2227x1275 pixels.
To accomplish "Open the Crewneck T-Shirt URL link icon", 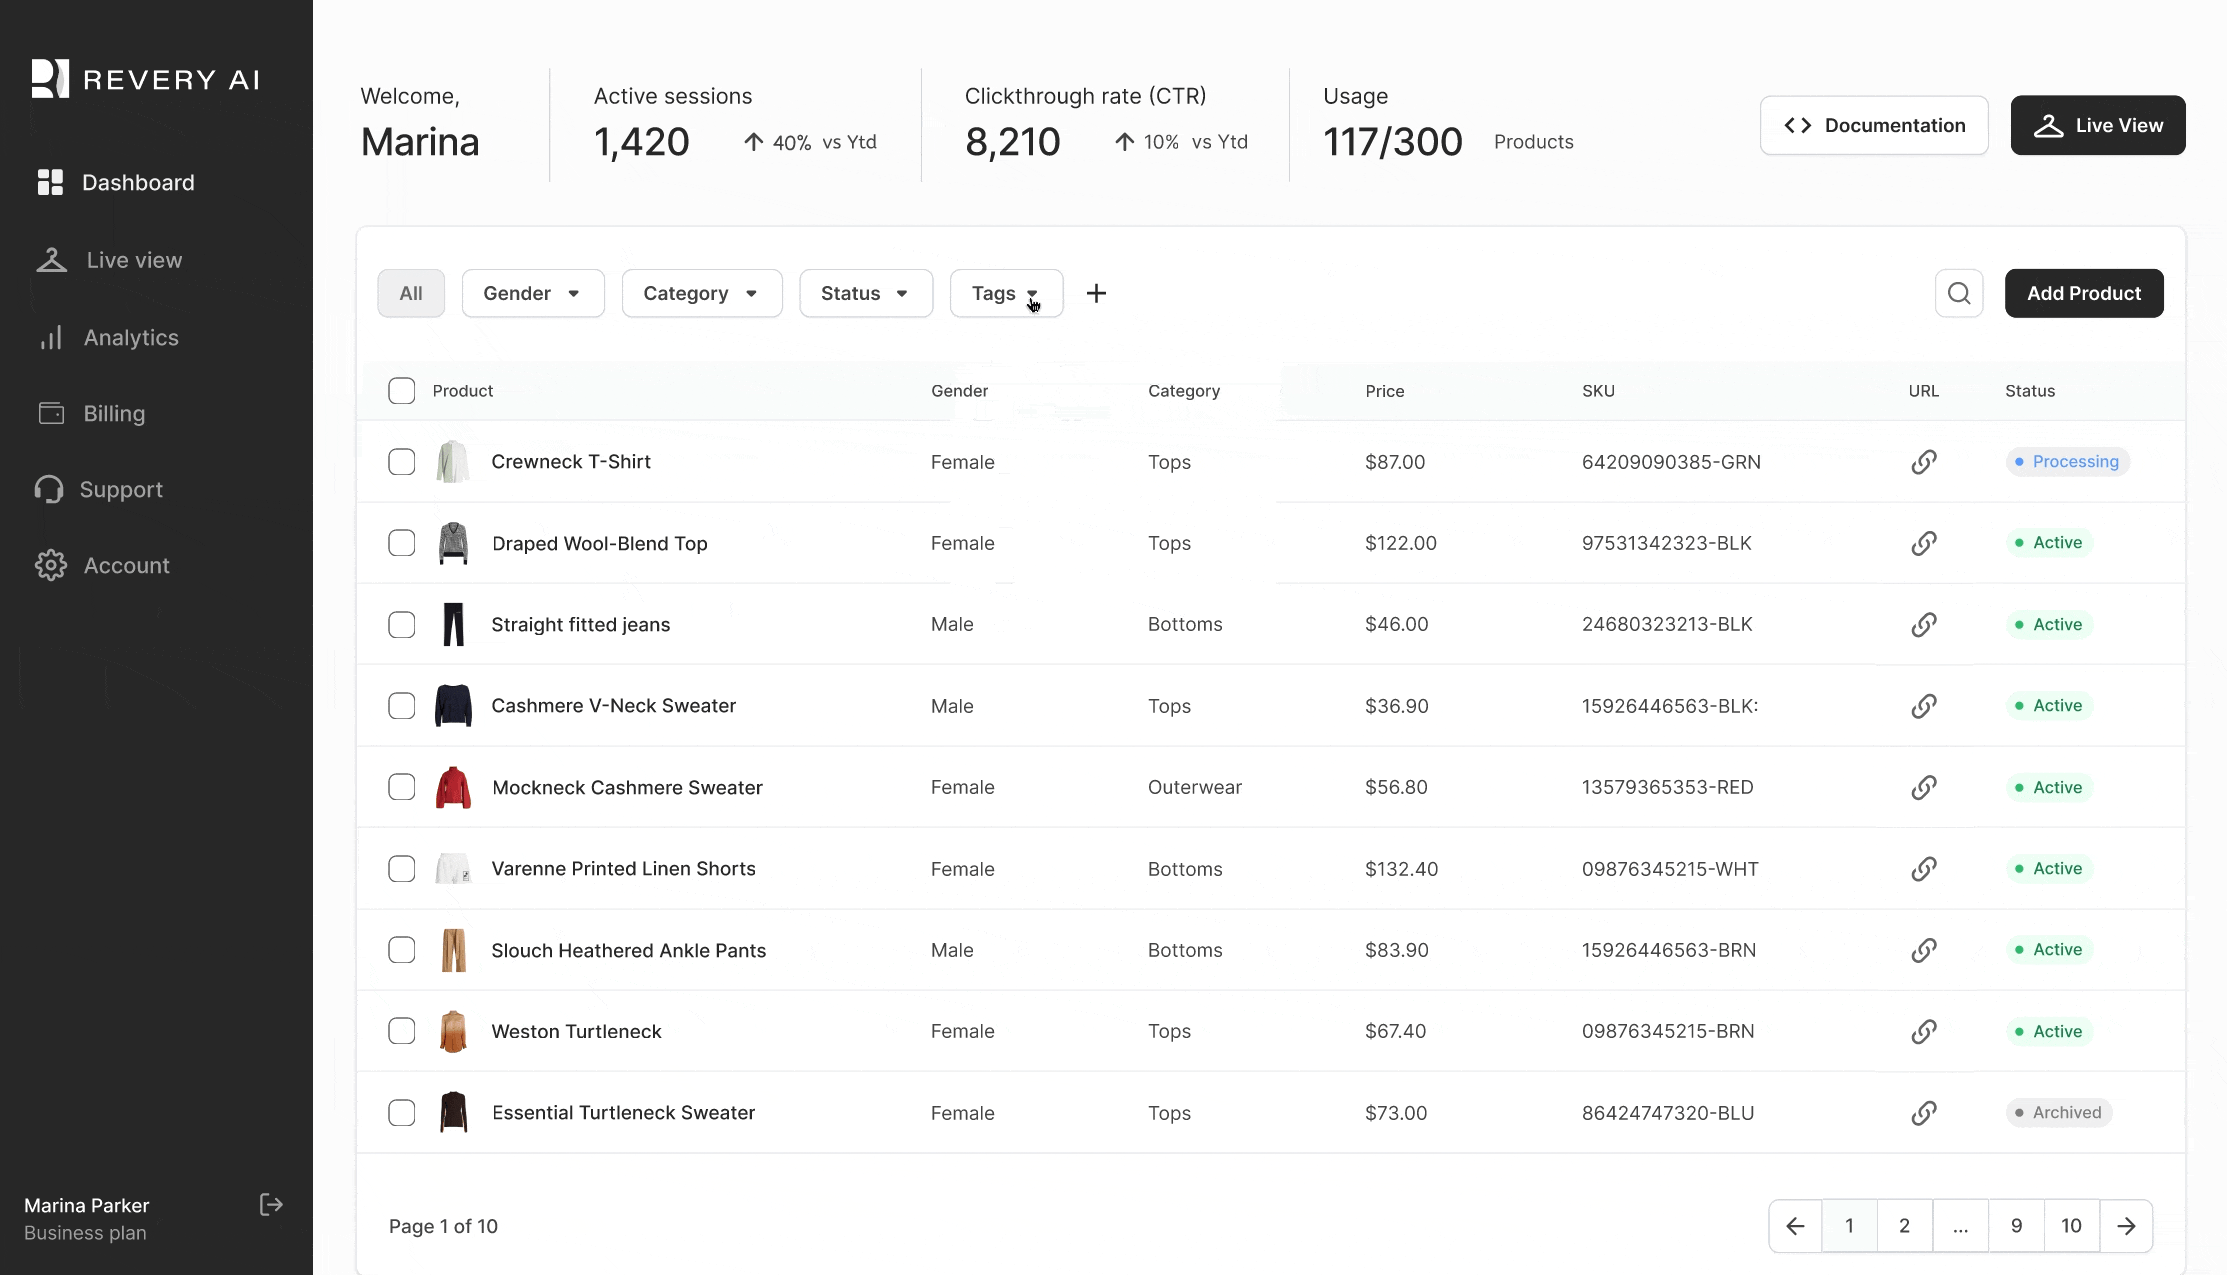I will click(1923, 462).
